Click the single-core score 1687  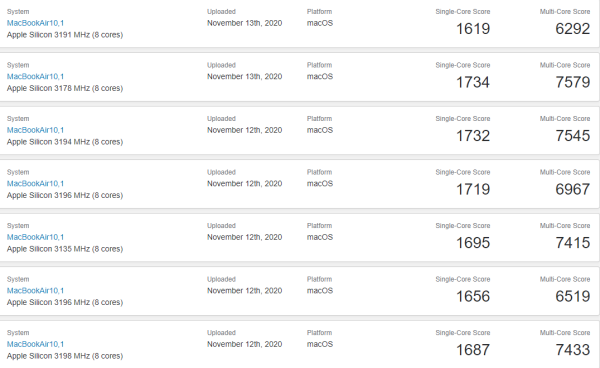click(473, 350)
